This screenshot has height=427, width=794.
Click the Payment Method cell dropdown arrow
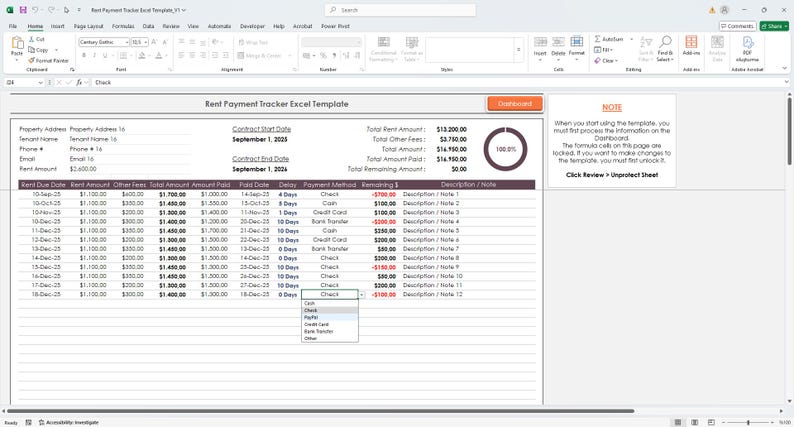362,295
